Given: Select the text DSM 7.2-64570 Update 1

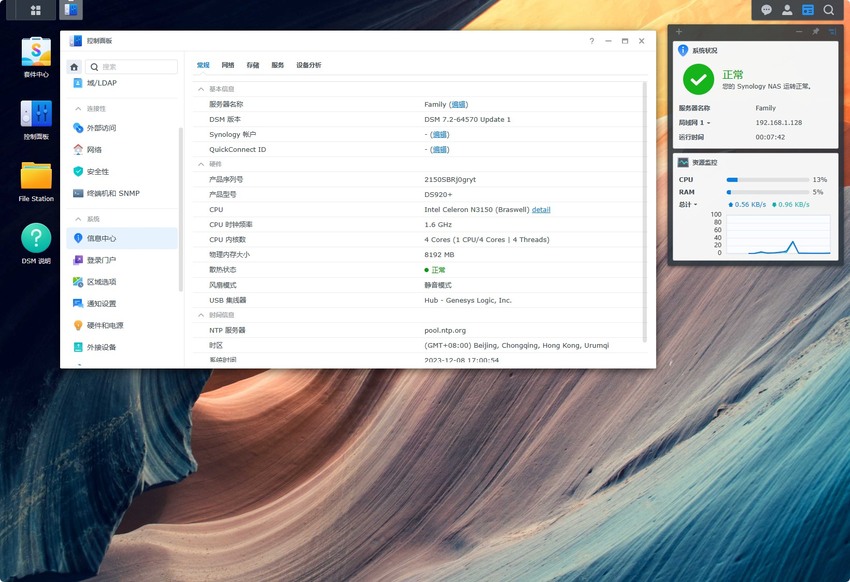Looking at the screenshot, I should click(x=467, y=120).
